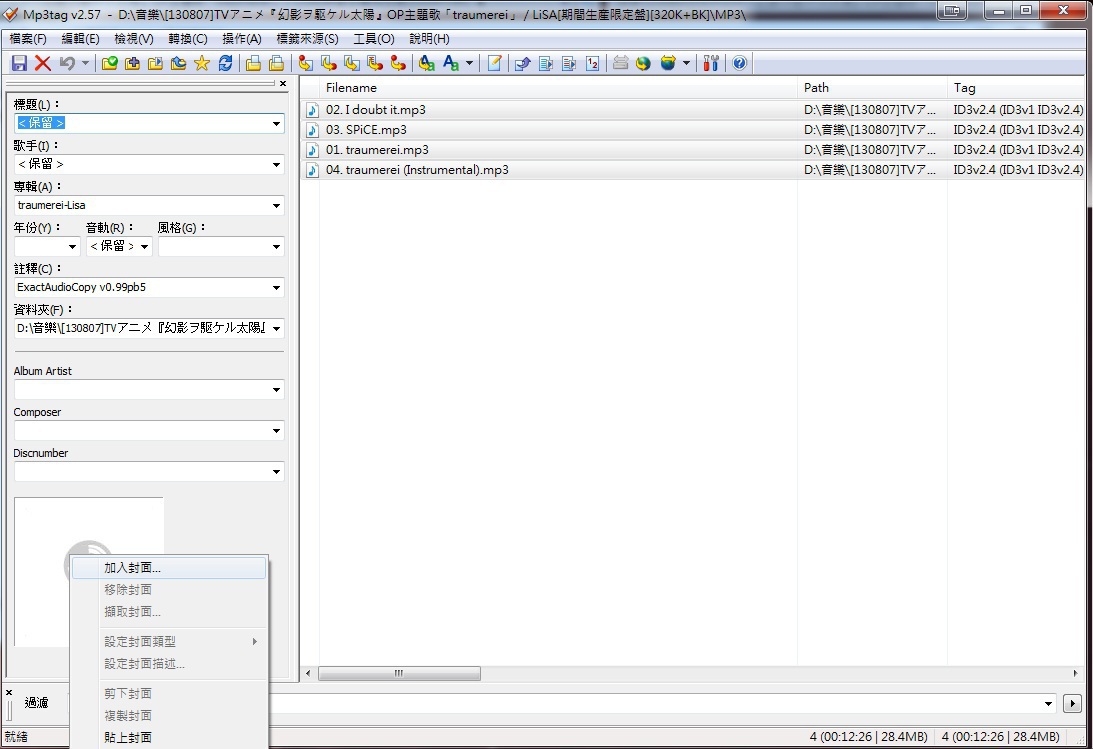Open the 工具(O) menu
1093x749 pixels.
coord(374,39)
